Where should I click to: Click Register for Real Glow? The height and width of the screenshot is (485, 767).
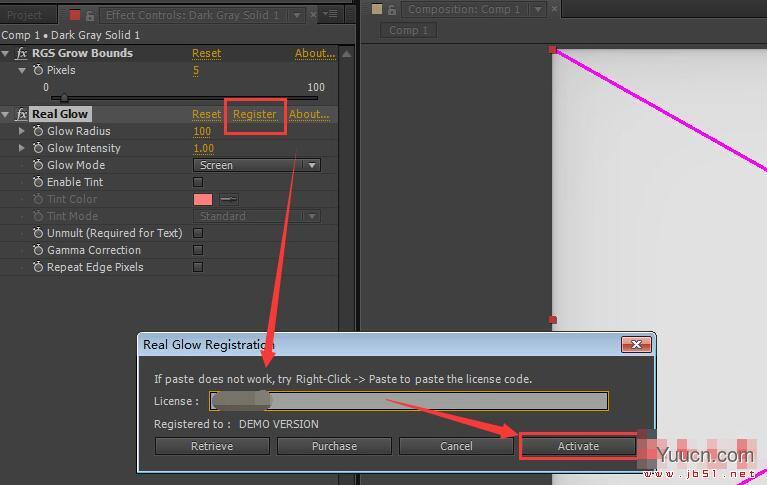tap(254, 114)
